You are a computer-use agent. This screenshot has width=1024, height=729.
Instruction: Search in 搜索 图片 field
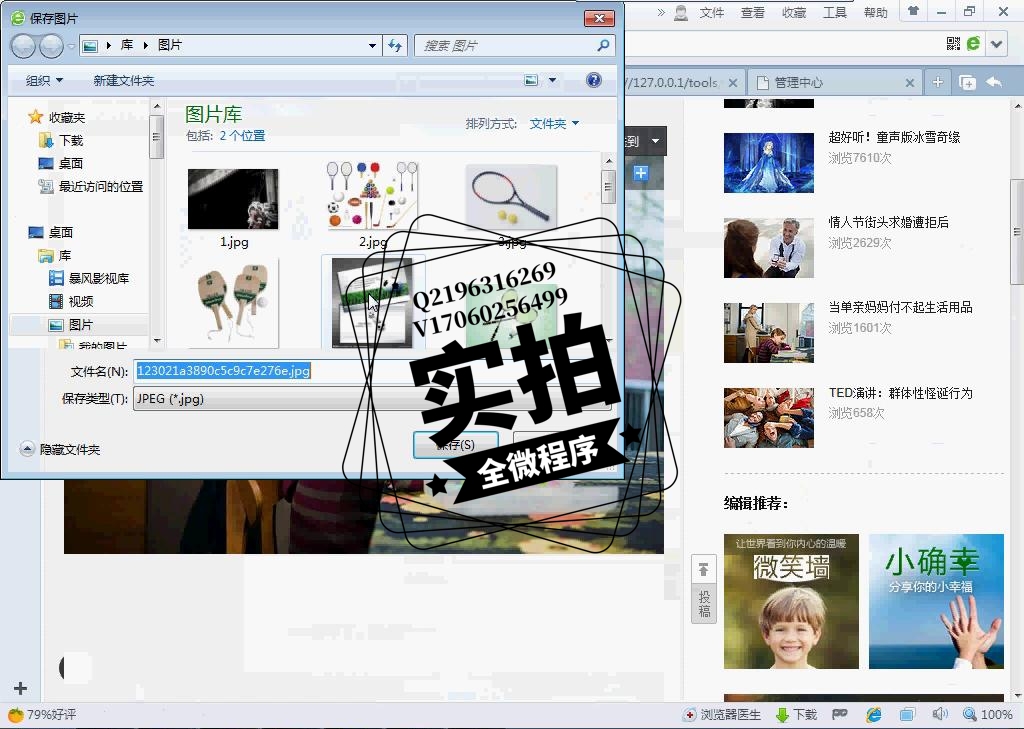(x=506, y=45)
